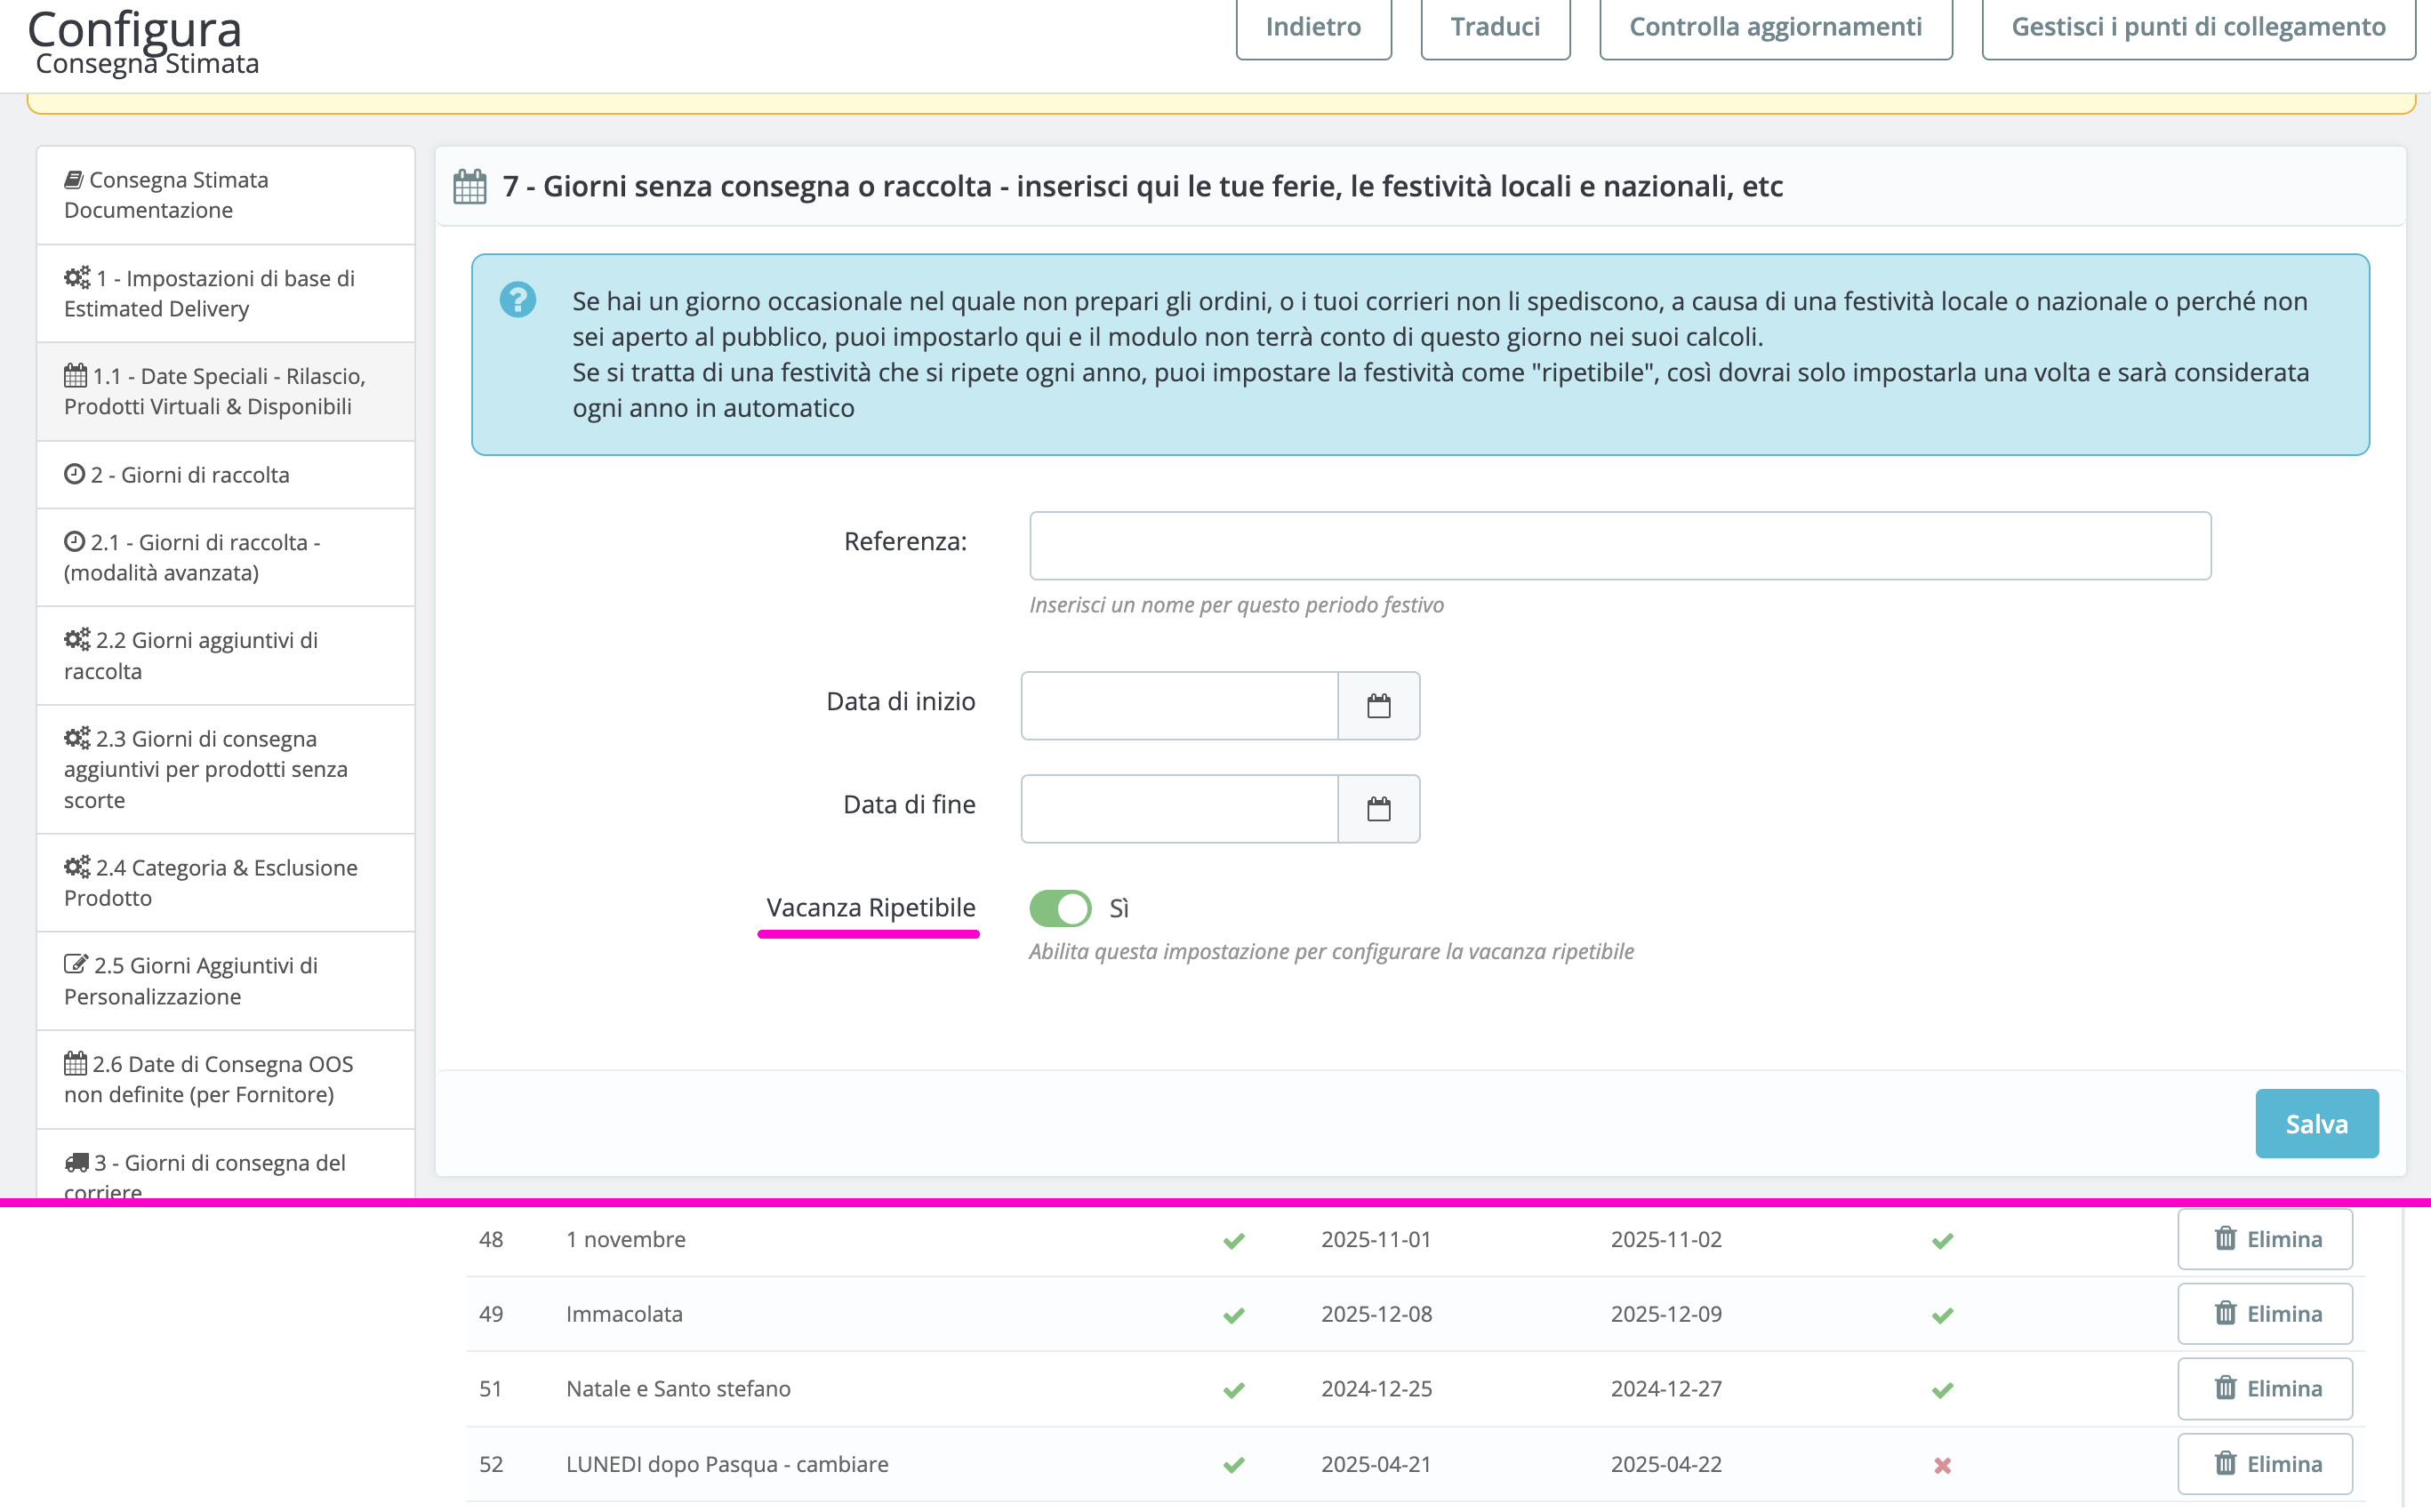Click the '1 novembre' holiday name
This screenshot has width=2431, height=1512.
click(x=626, y=1239)
